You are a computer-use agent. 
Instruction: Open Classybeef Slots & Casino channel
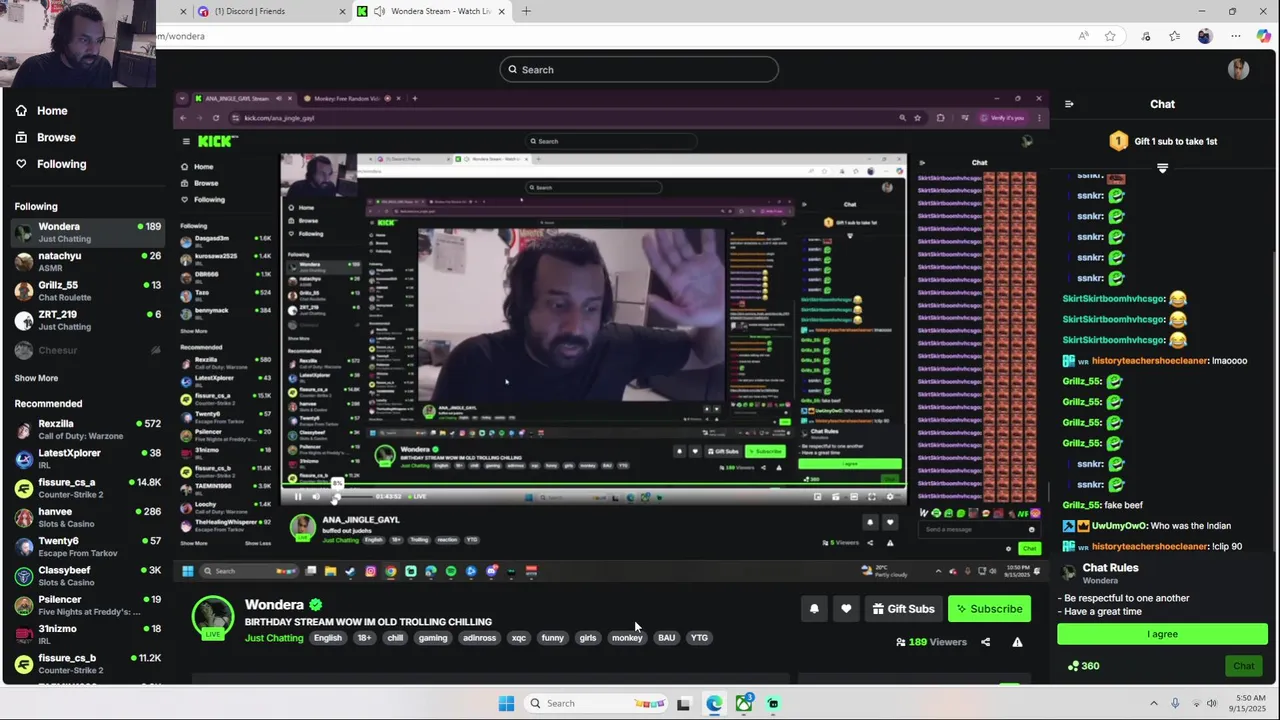(x=88, y=576)
